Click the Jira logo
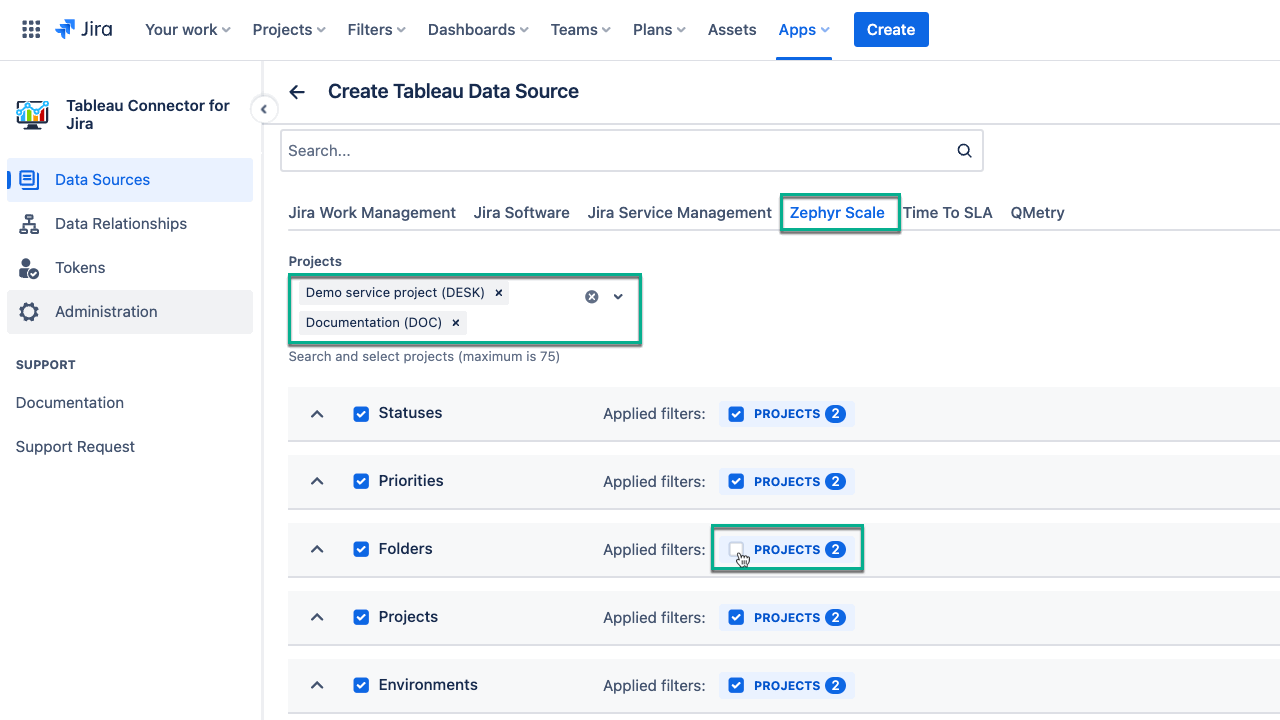 click(x=84, y=30)
